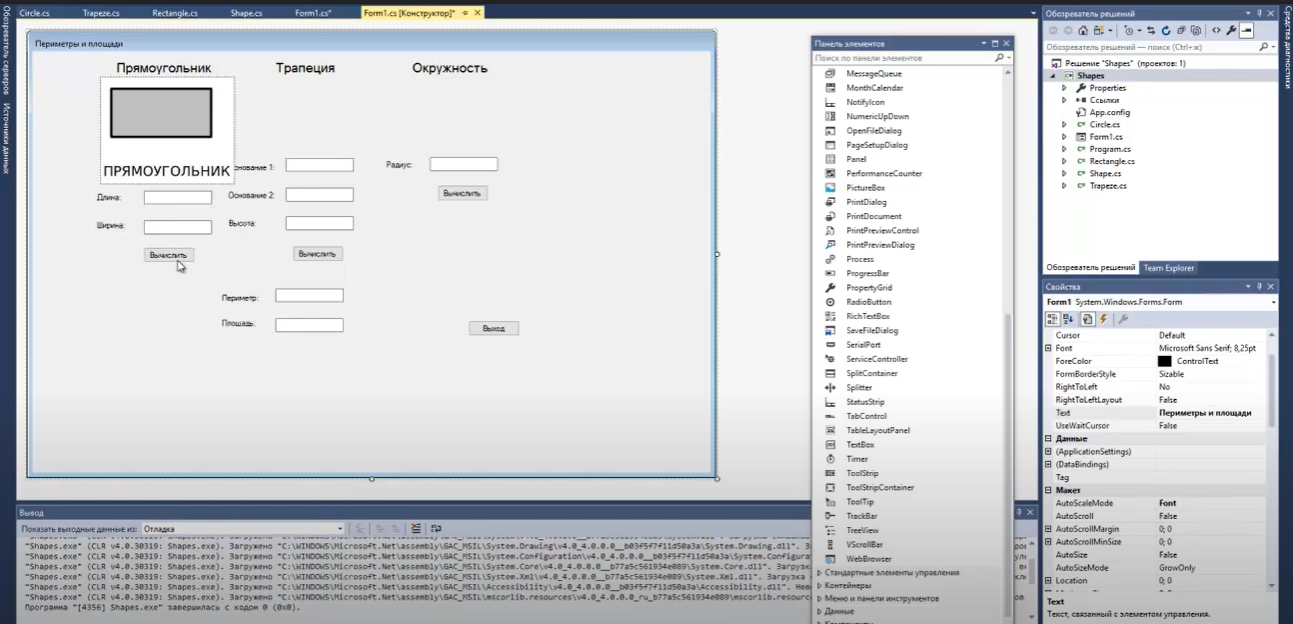This screenshot has width=1293, height=624.
Task: Choose RadioButton control in the toolbox list
Action: [x=867, y=302]
